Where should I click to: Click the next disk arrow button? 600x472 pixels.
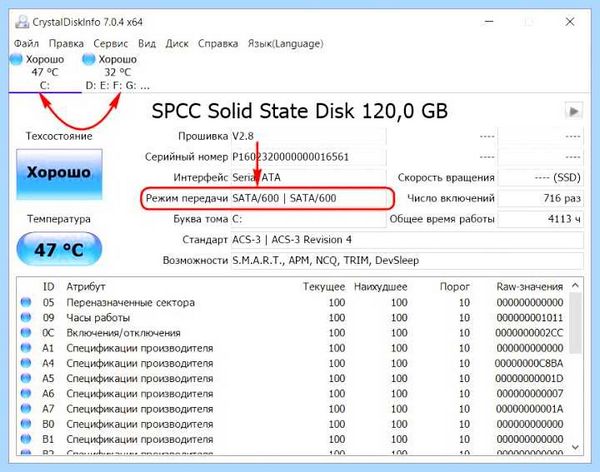[574, 111]
